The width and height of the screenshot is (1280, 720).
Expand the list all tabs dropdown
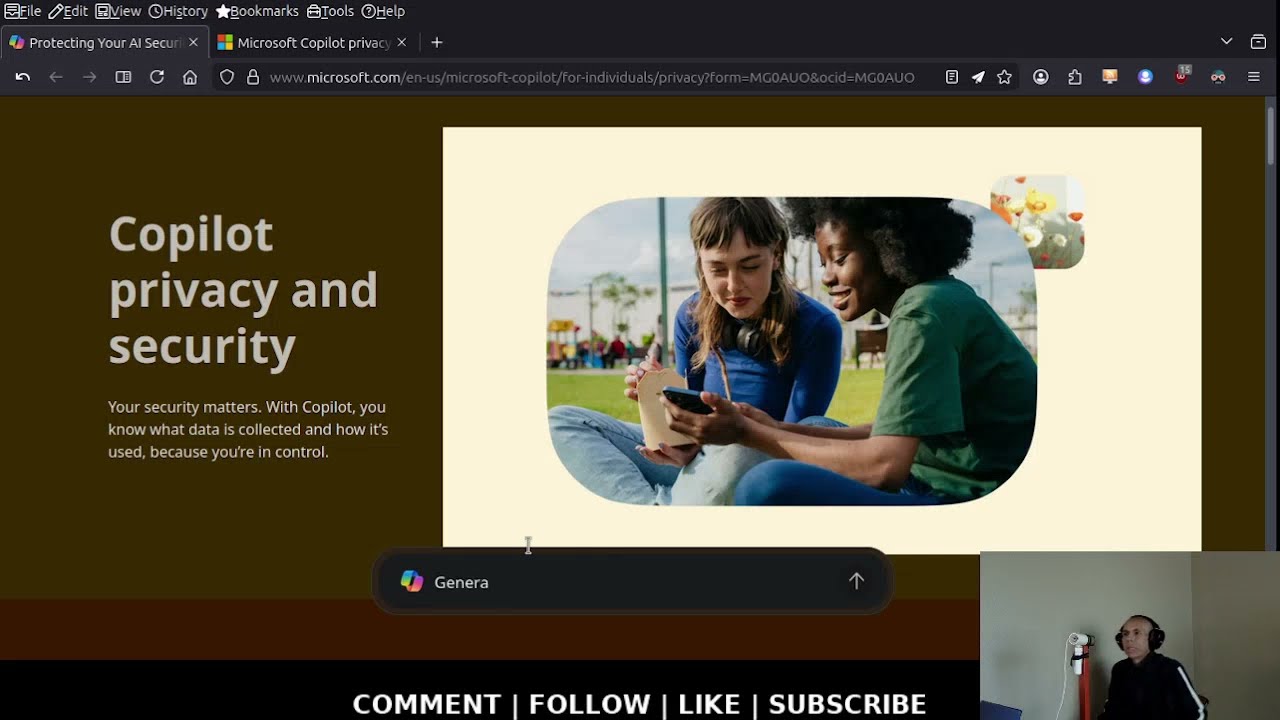coord(1226,42)
